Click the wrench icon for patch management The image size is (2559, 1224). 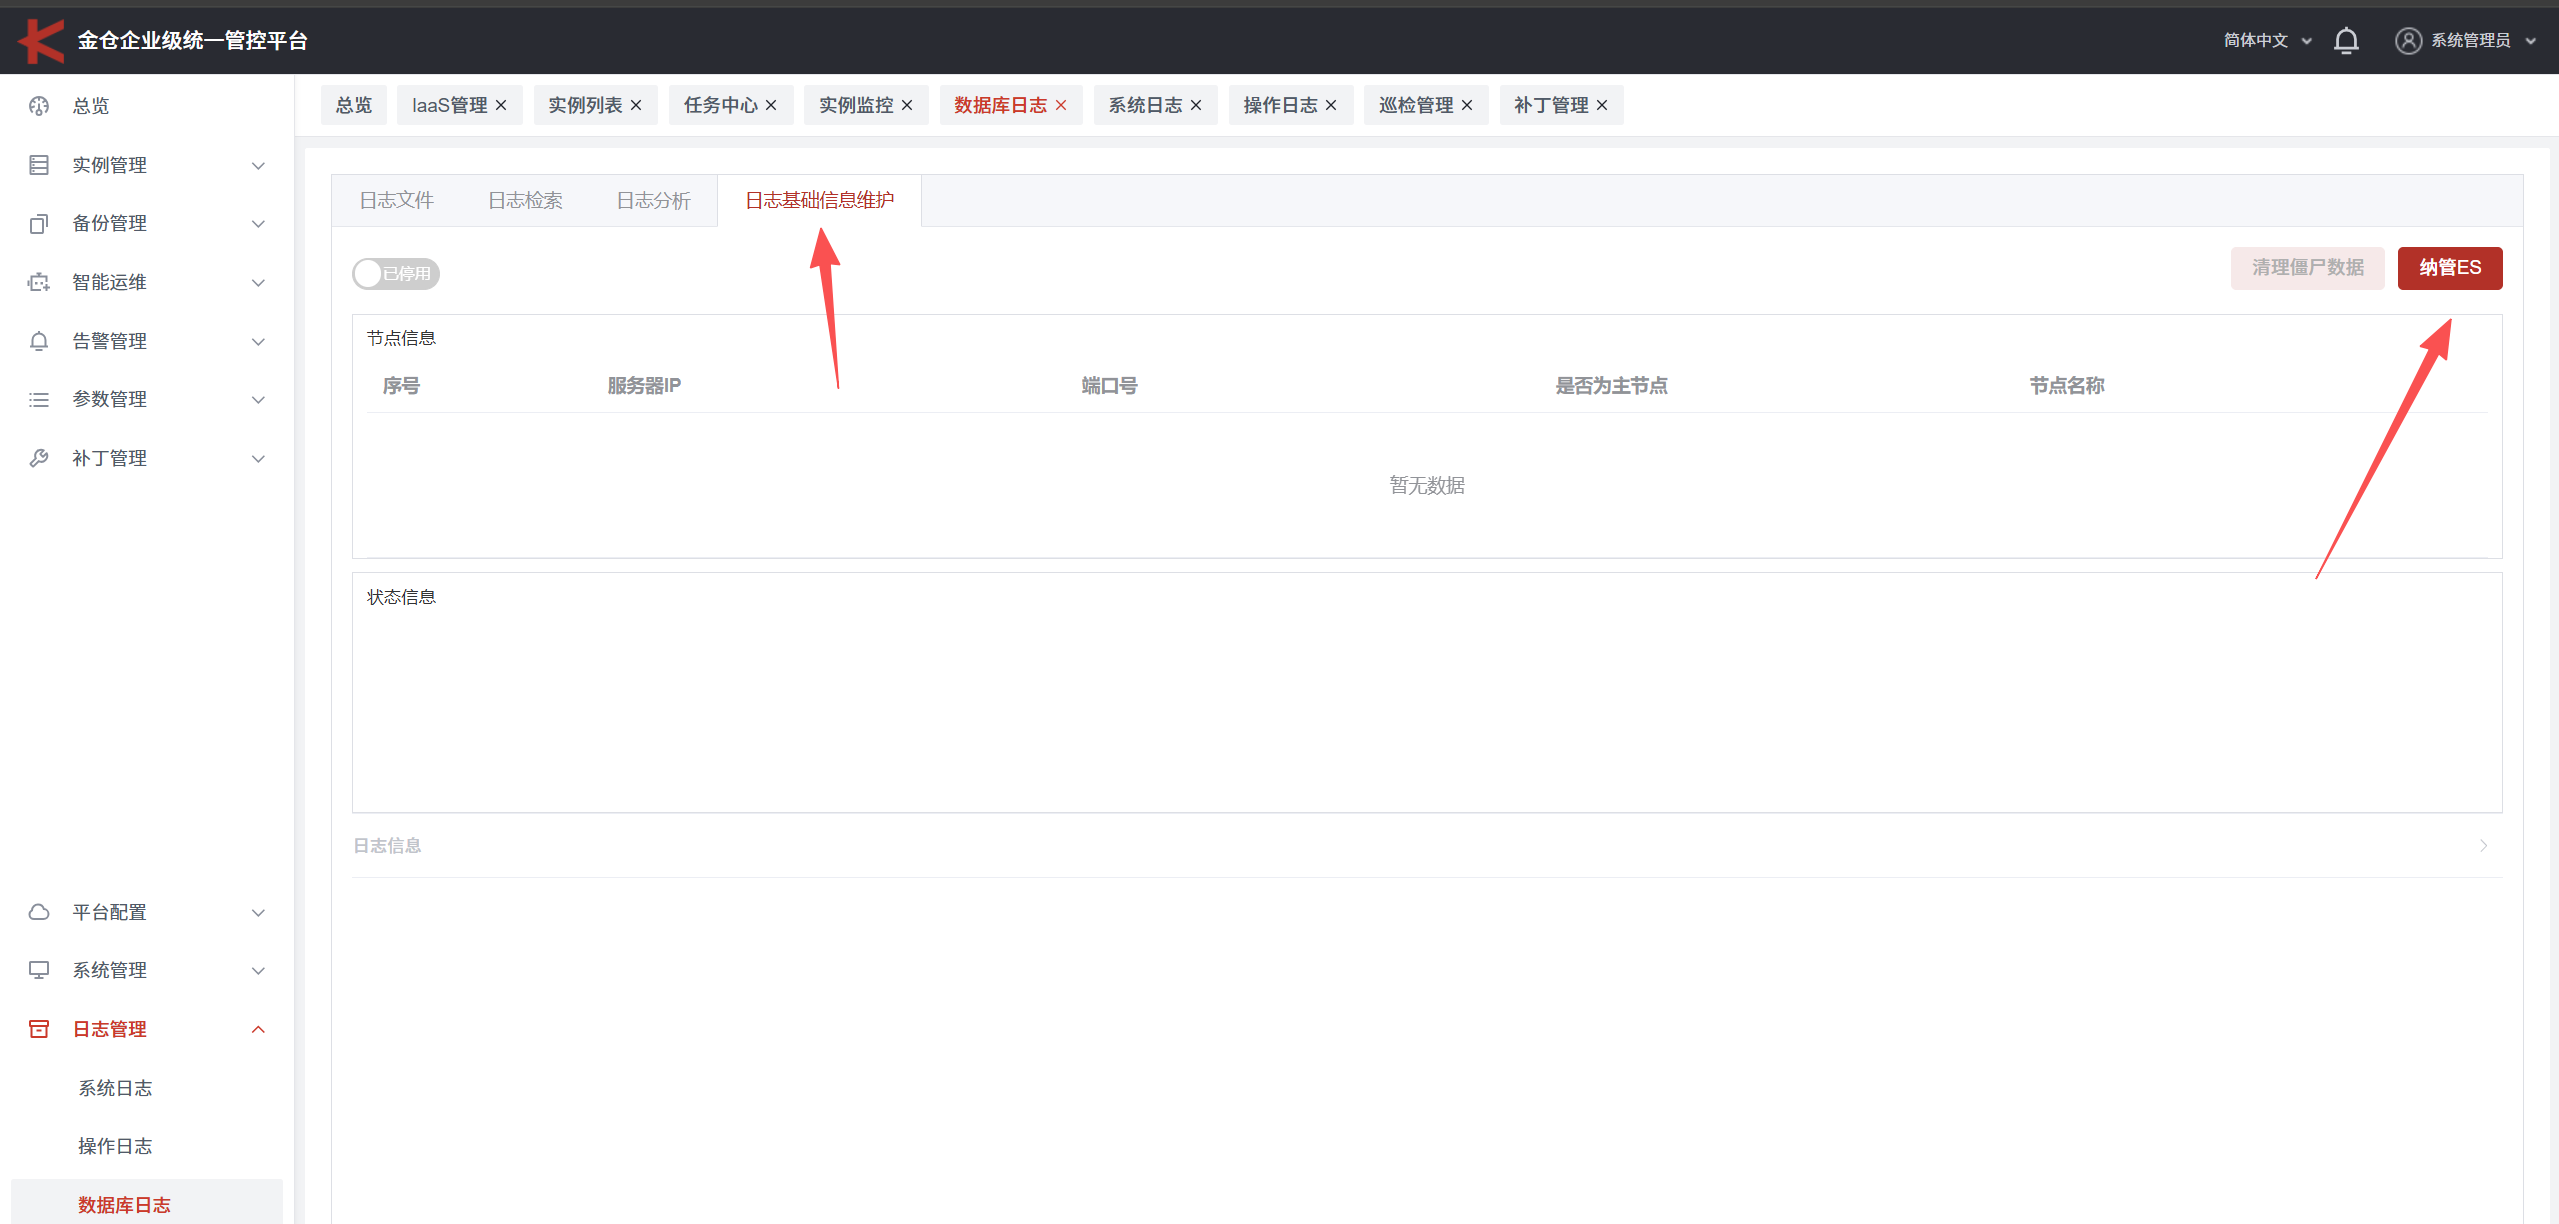(x=39, y=458)
